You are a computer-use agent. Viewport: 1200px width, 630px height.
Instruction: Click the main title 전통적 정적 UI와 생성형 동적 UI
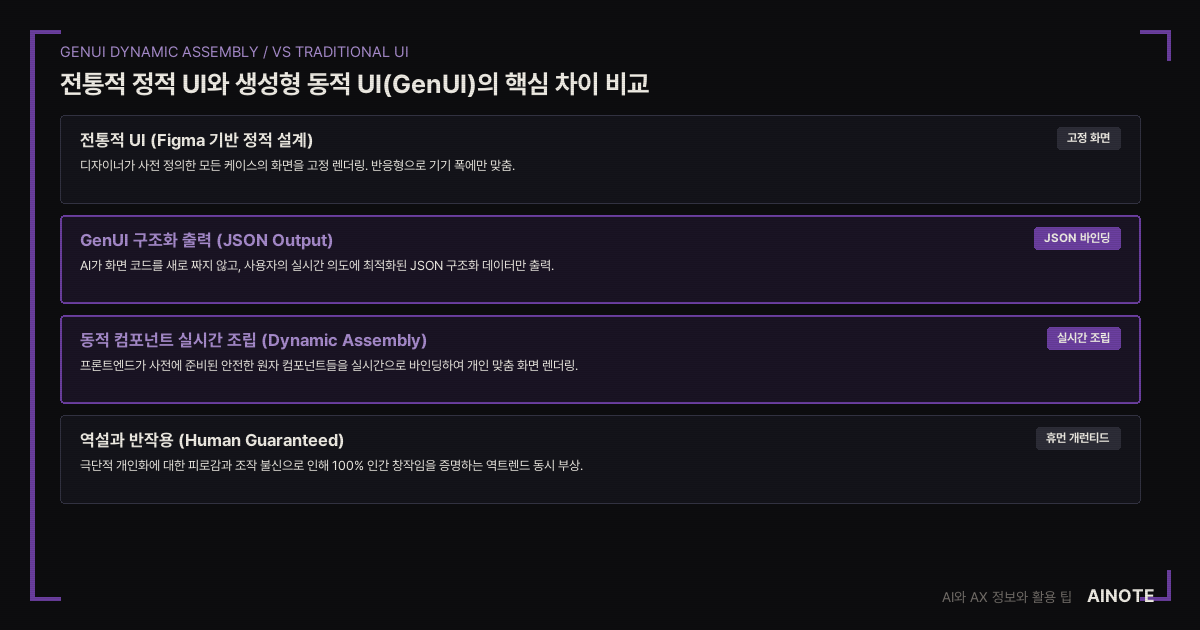(354, 83)
